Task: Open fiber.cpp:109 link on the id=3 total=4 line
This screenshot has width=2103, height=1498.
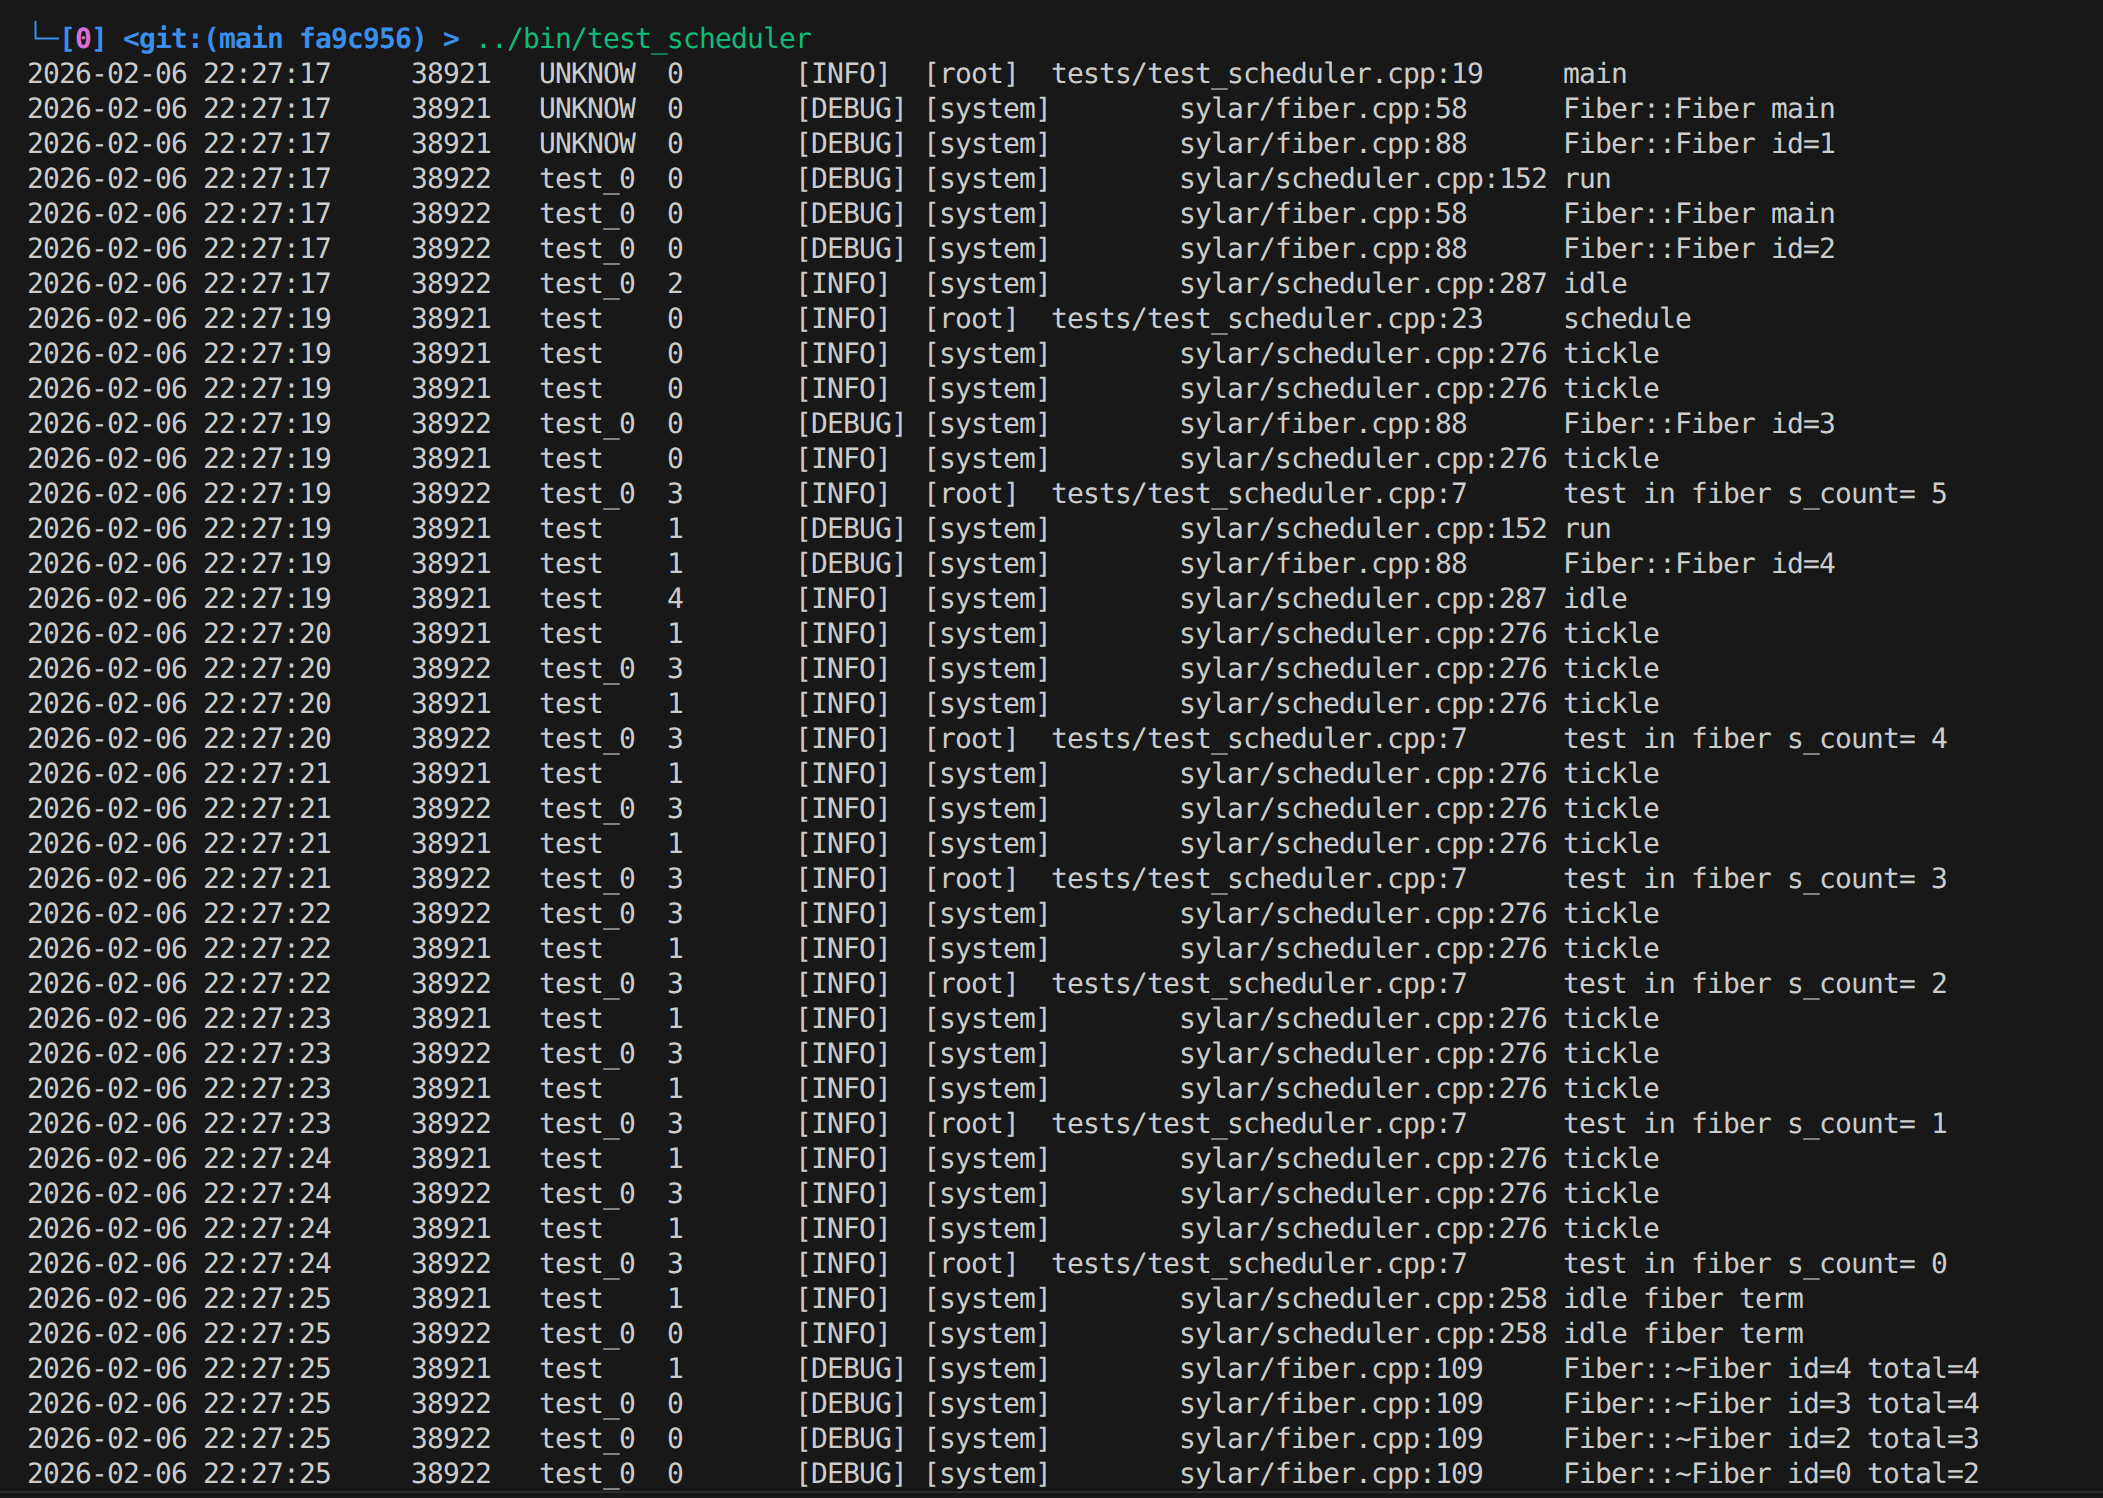Action: pyautogui.click(x=1330, y=1404)
